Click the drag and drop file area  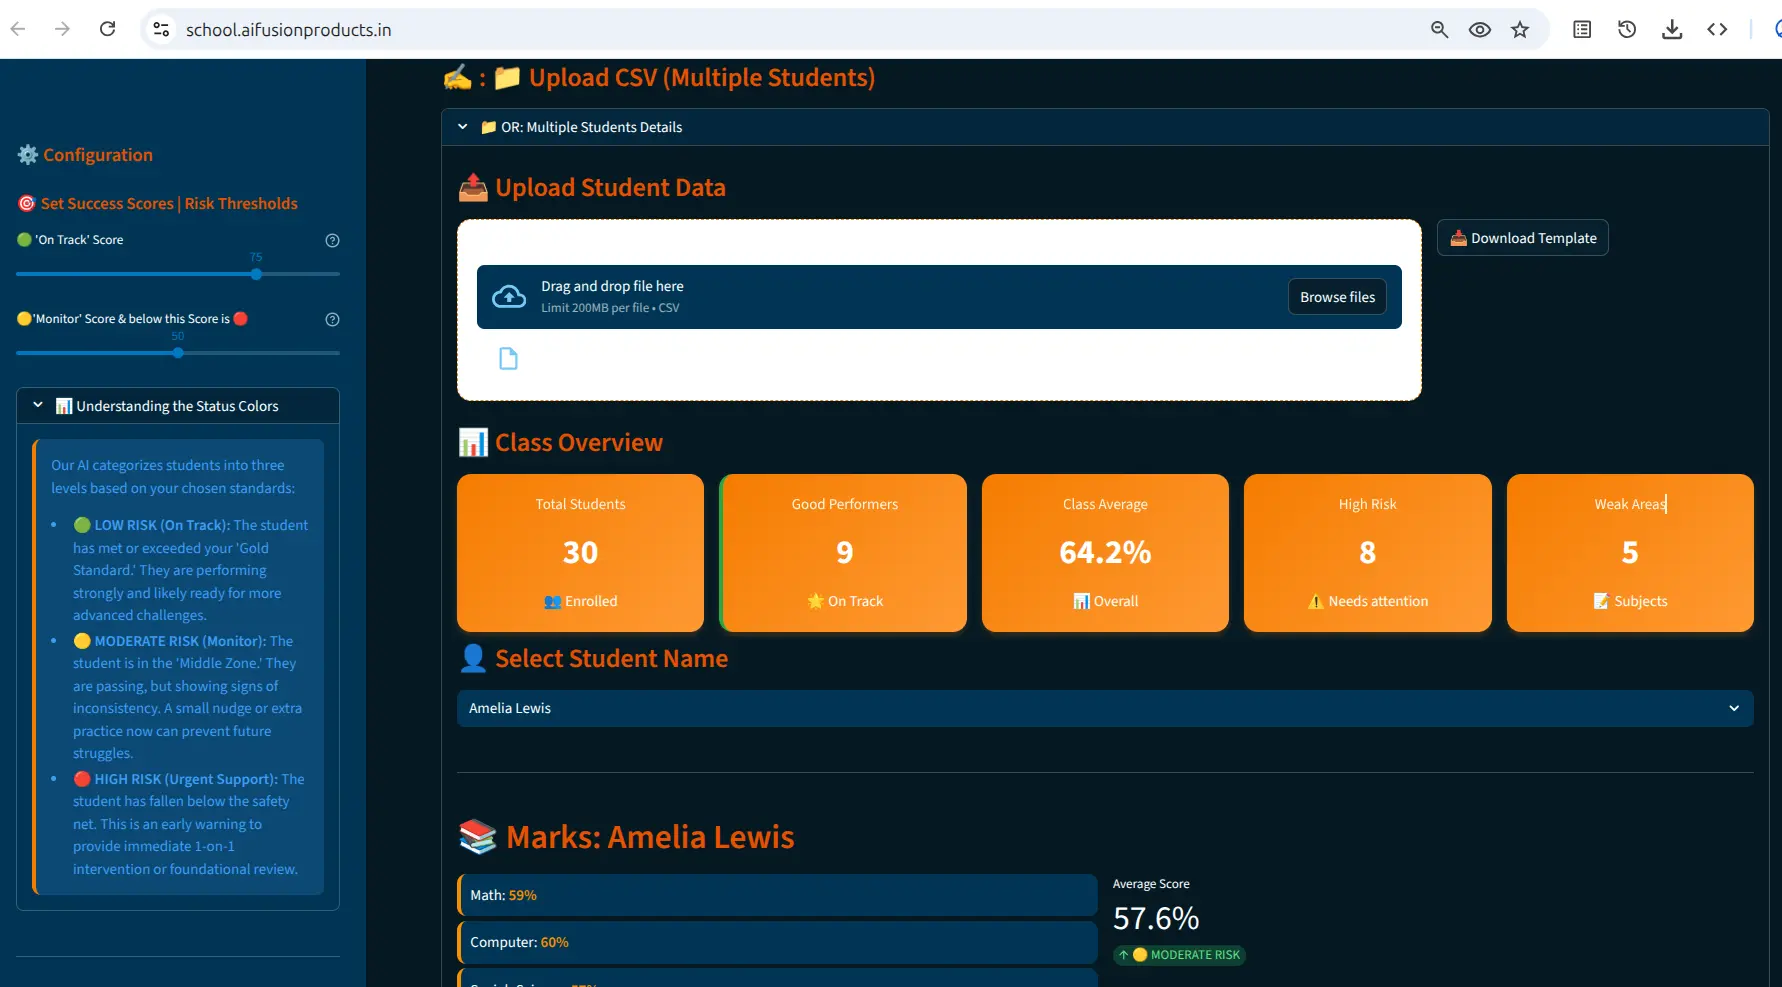point(939,297)
